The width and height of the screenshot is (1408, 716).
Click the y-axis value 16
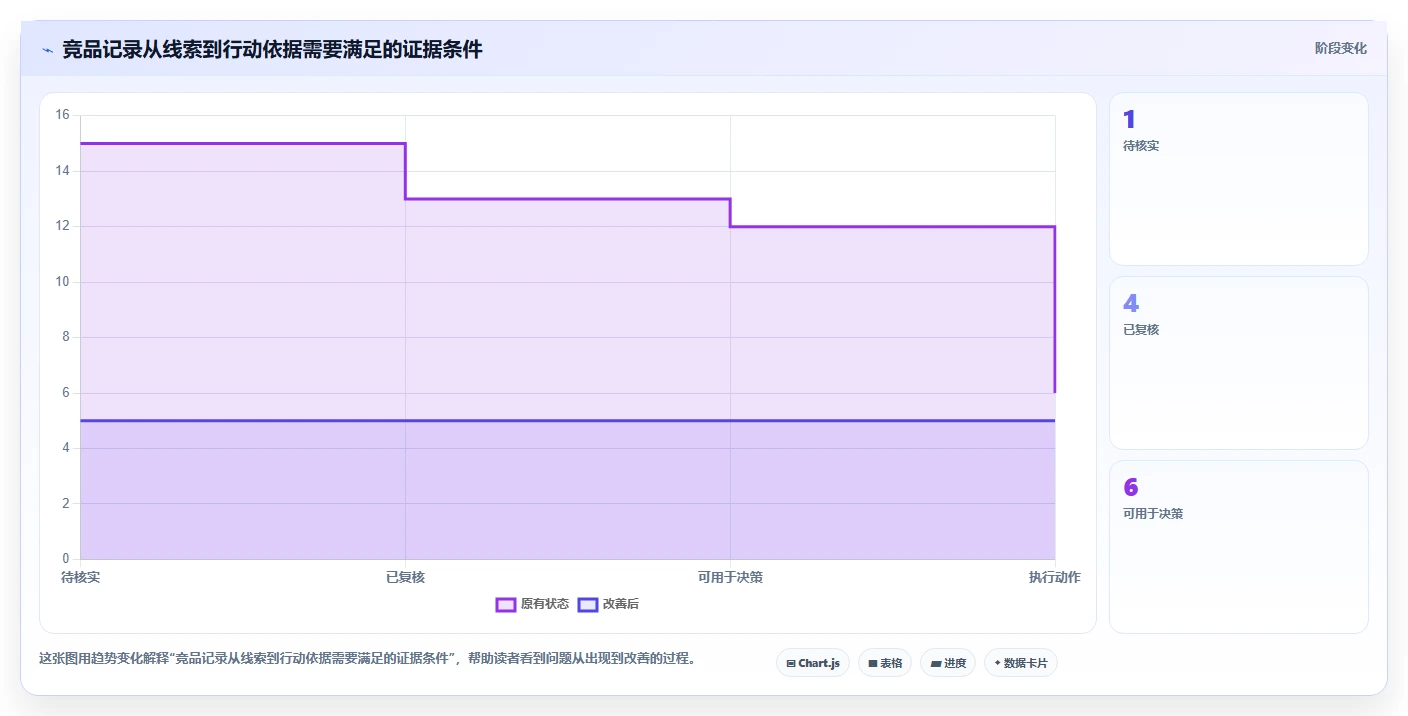pos(63,115)
